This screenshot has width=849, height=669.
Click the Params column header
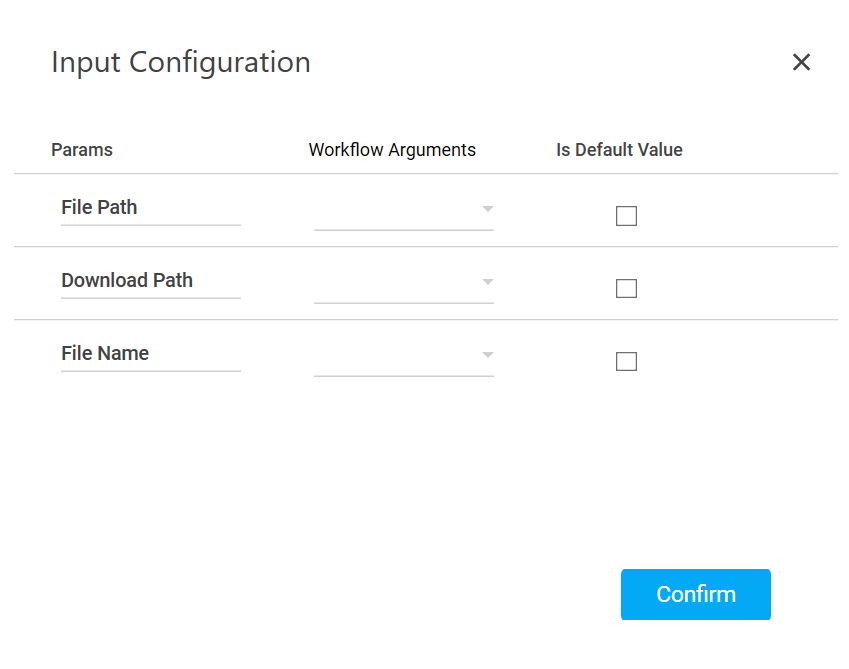(x=82, y=150)
